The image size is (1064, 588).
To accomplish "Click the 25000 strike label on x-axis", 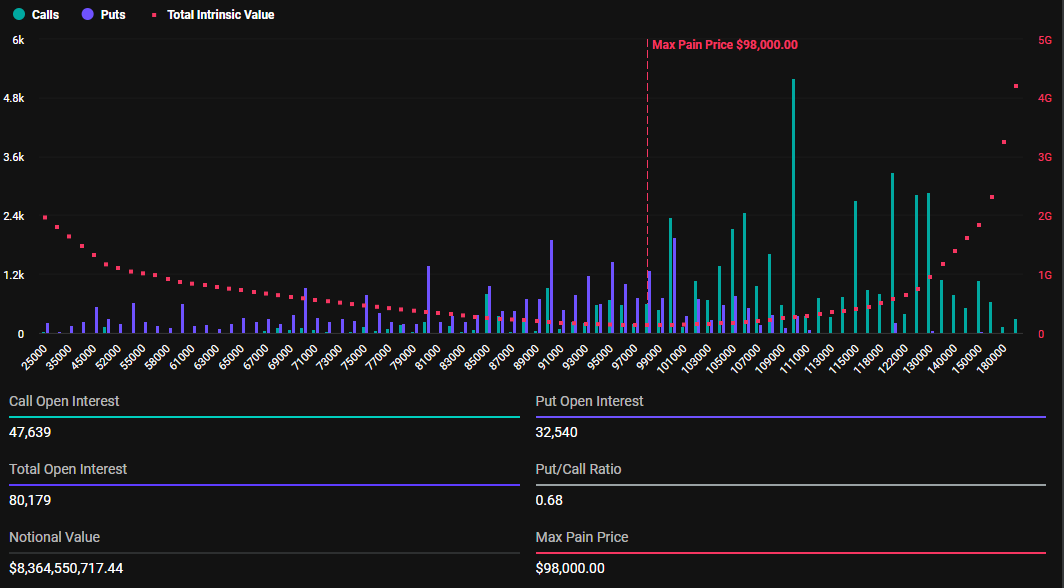I will click(35, 355).
